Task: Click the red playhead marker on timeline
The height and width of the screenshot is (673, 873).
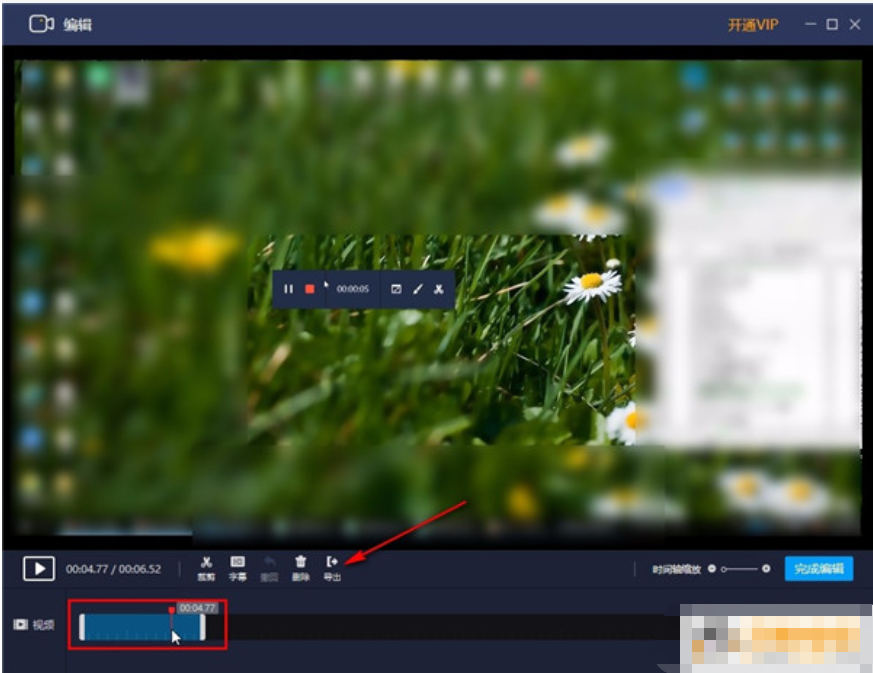Action: pos(171,611)
